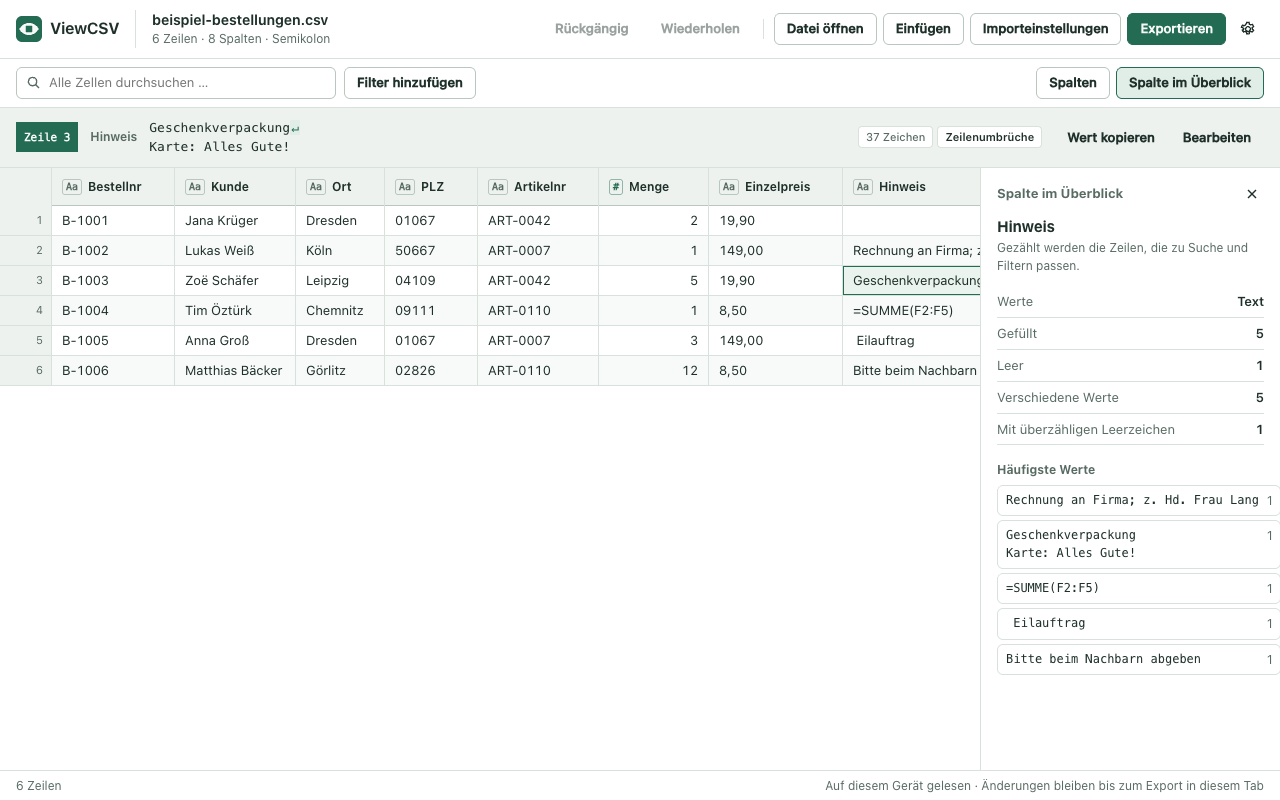Image resolution: width=1280 pixels, height=800 pixels.
Task: Click the Exportieren button
Action: [x=1176, y=29]
